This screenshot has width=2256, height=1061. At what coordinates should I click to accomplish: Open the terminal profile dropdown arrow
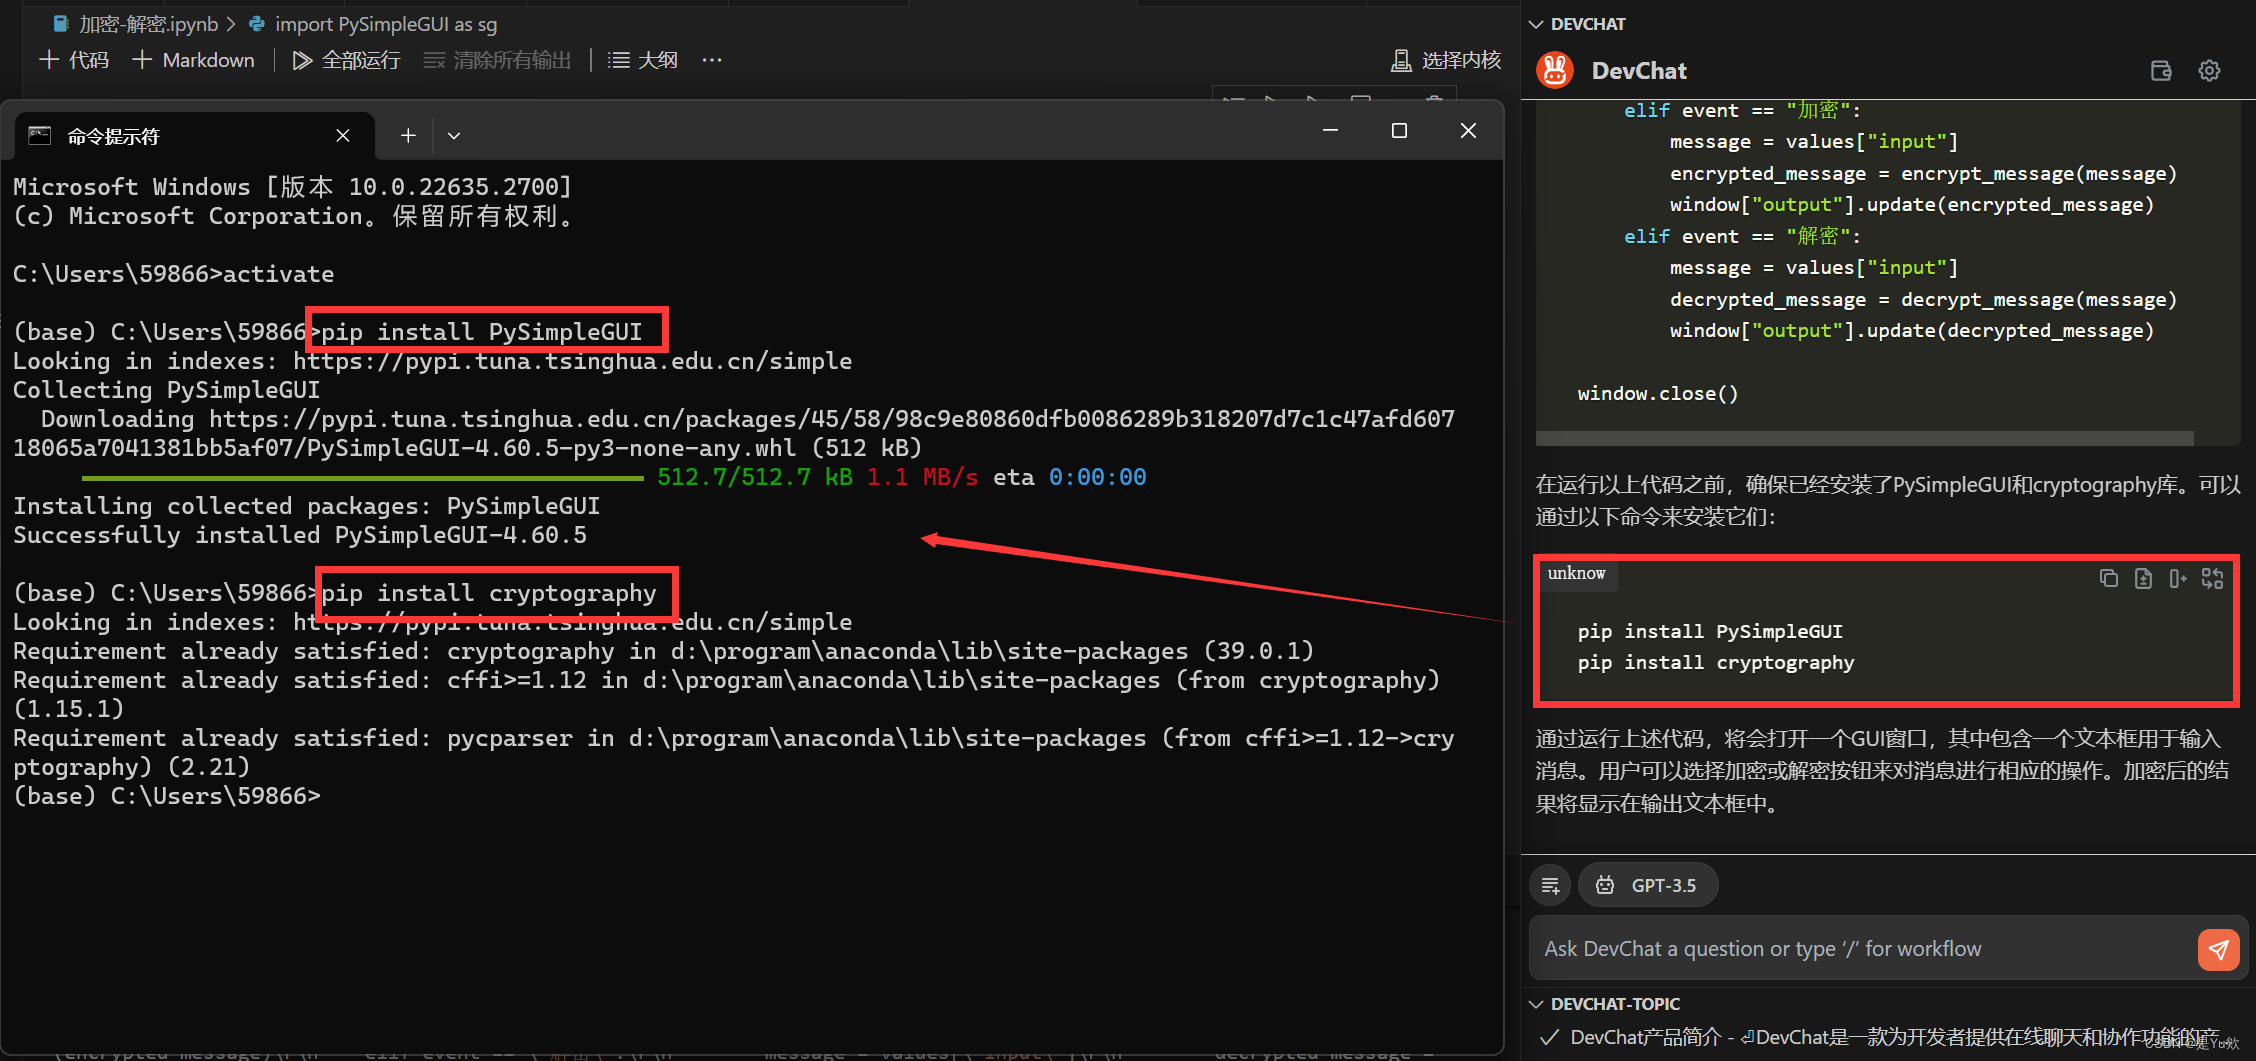(454, 135)
